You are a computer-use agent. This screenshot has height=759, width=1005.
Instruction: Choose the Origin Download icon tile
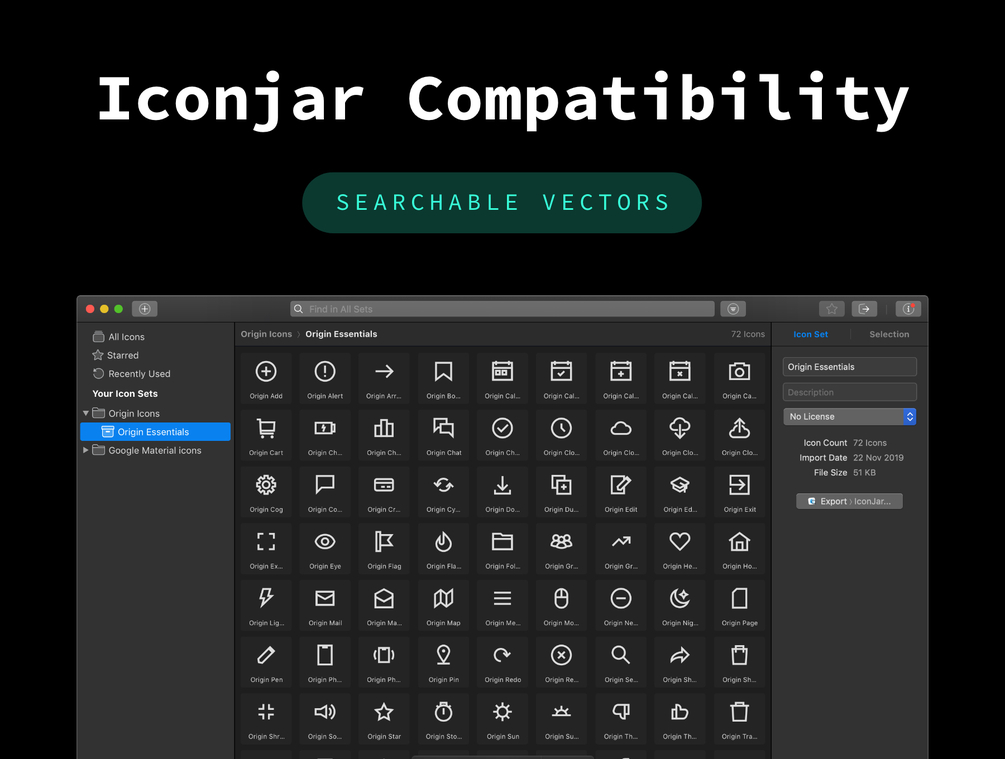click(502, 492)
